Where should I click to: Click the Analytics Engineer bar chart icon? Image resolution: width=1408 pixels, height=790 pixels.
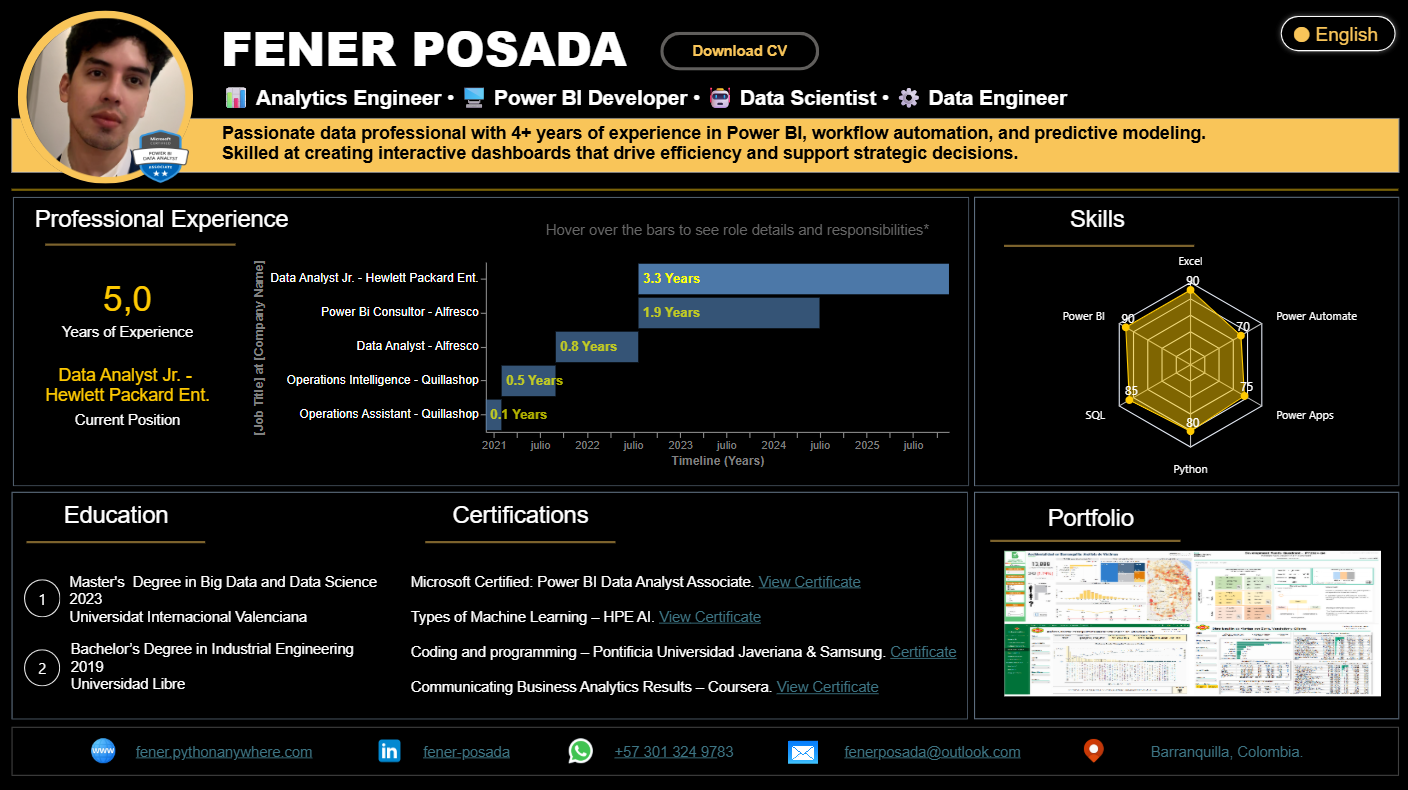[236, 97]
